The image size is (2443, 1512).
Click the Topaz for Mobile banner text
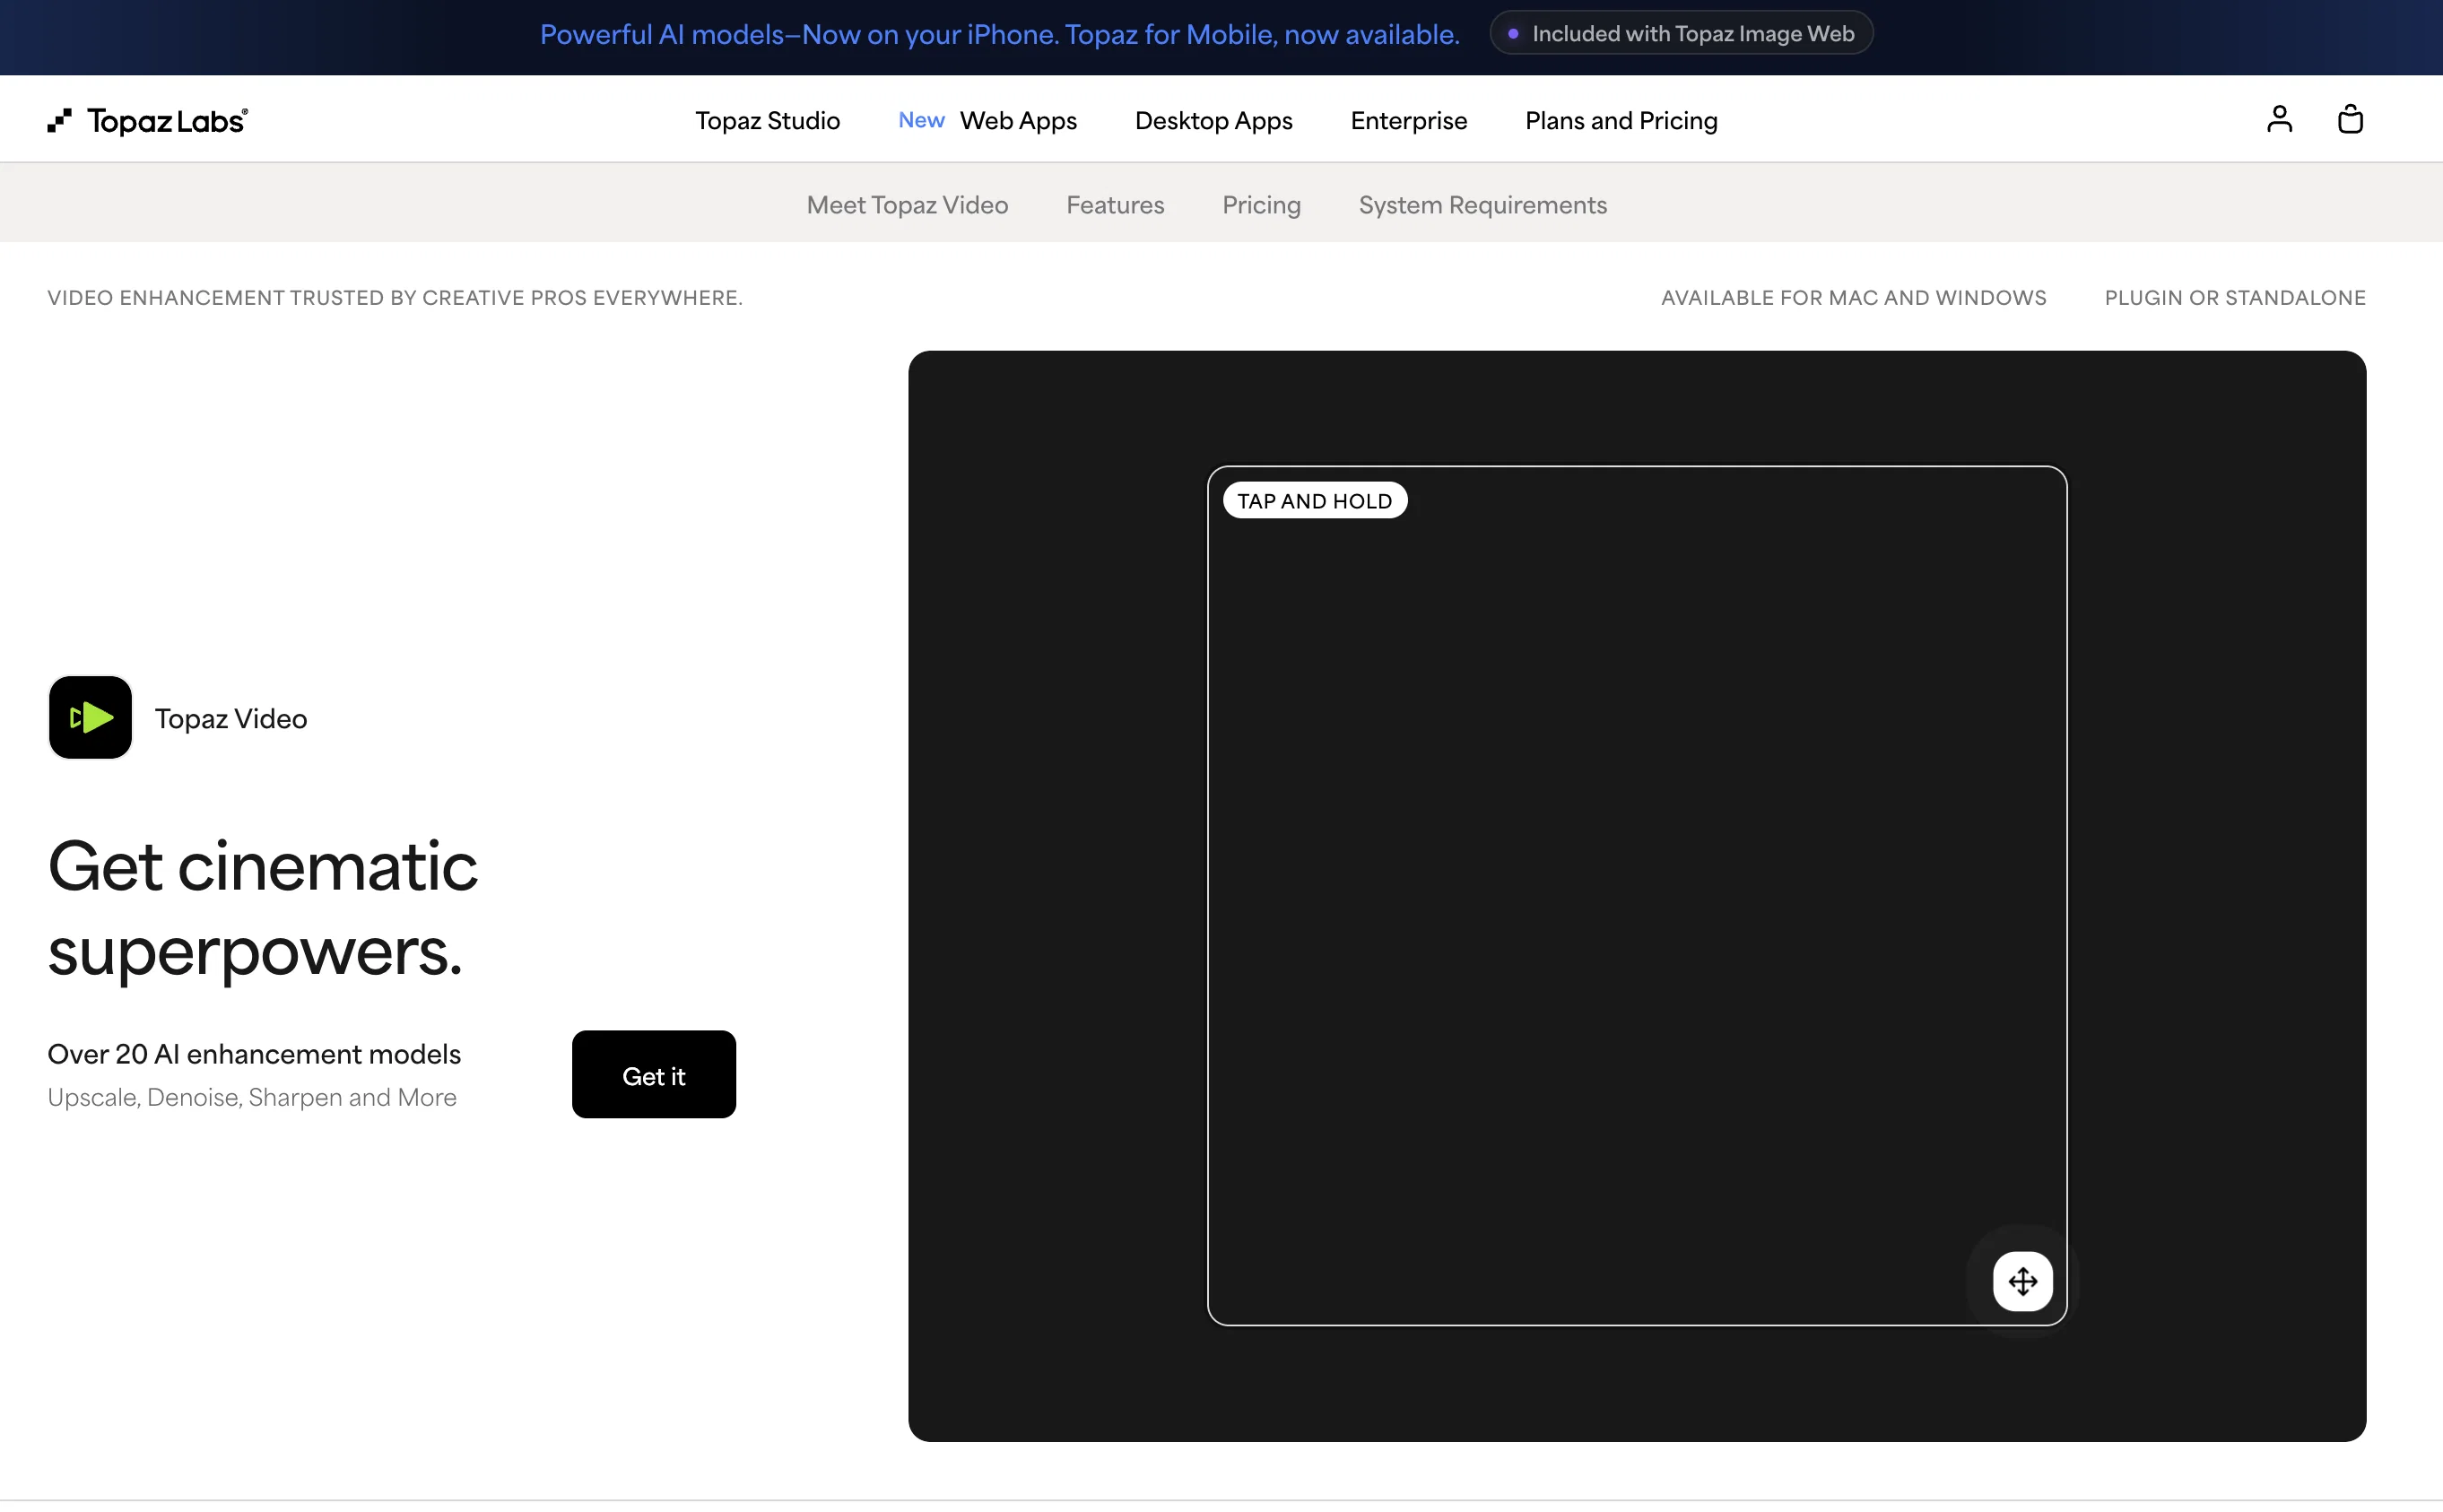coord(999,35)
